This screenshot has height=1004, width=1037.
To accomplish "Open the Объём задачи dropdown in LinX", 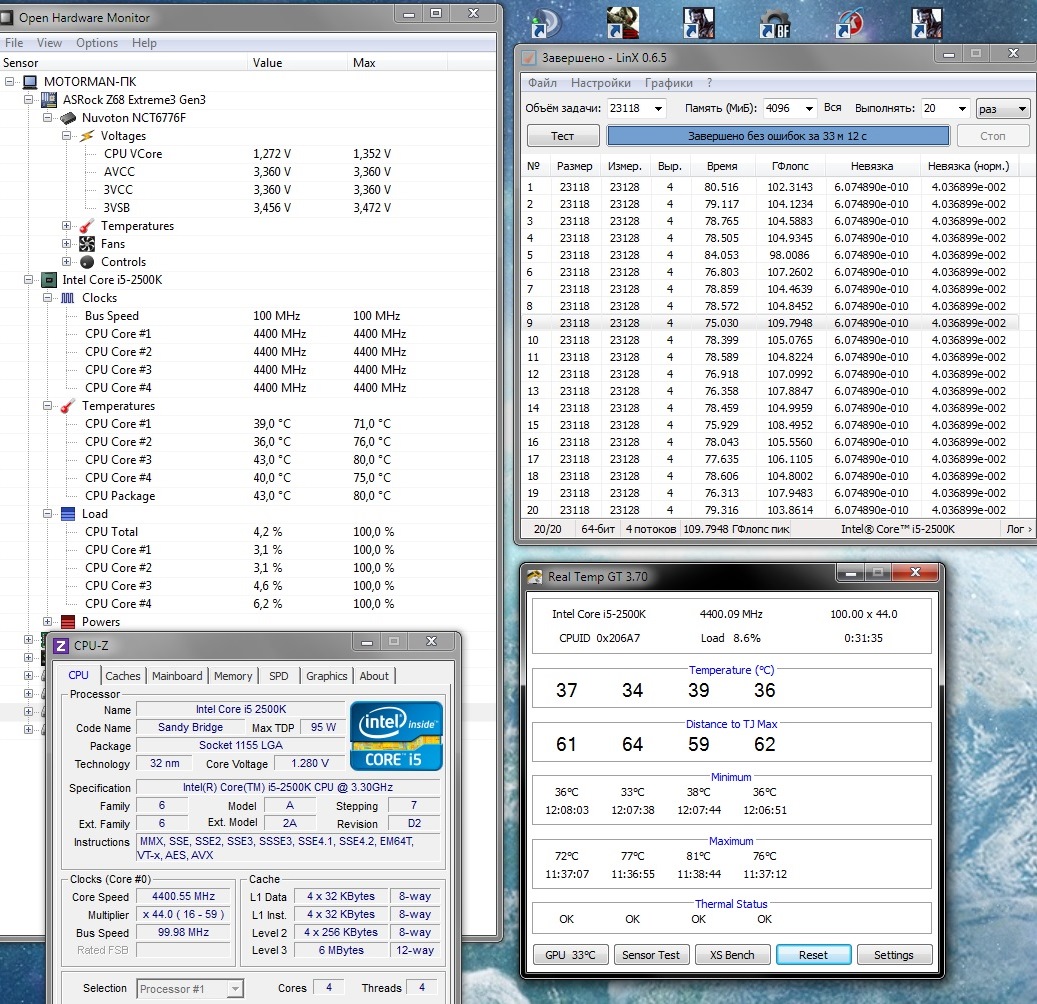I will pyautogui.click(x=658, y=108).
